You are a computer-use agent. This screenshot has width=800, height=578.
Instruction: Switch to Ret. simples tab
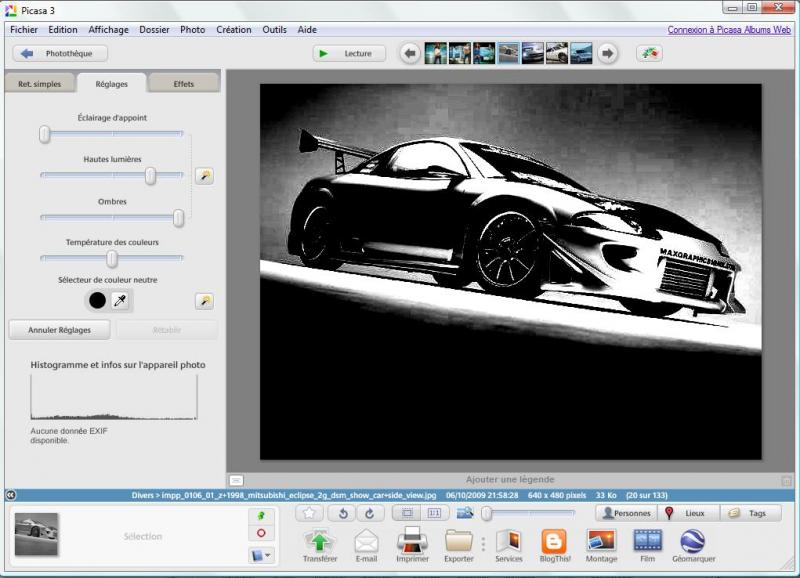coord(39,84)
